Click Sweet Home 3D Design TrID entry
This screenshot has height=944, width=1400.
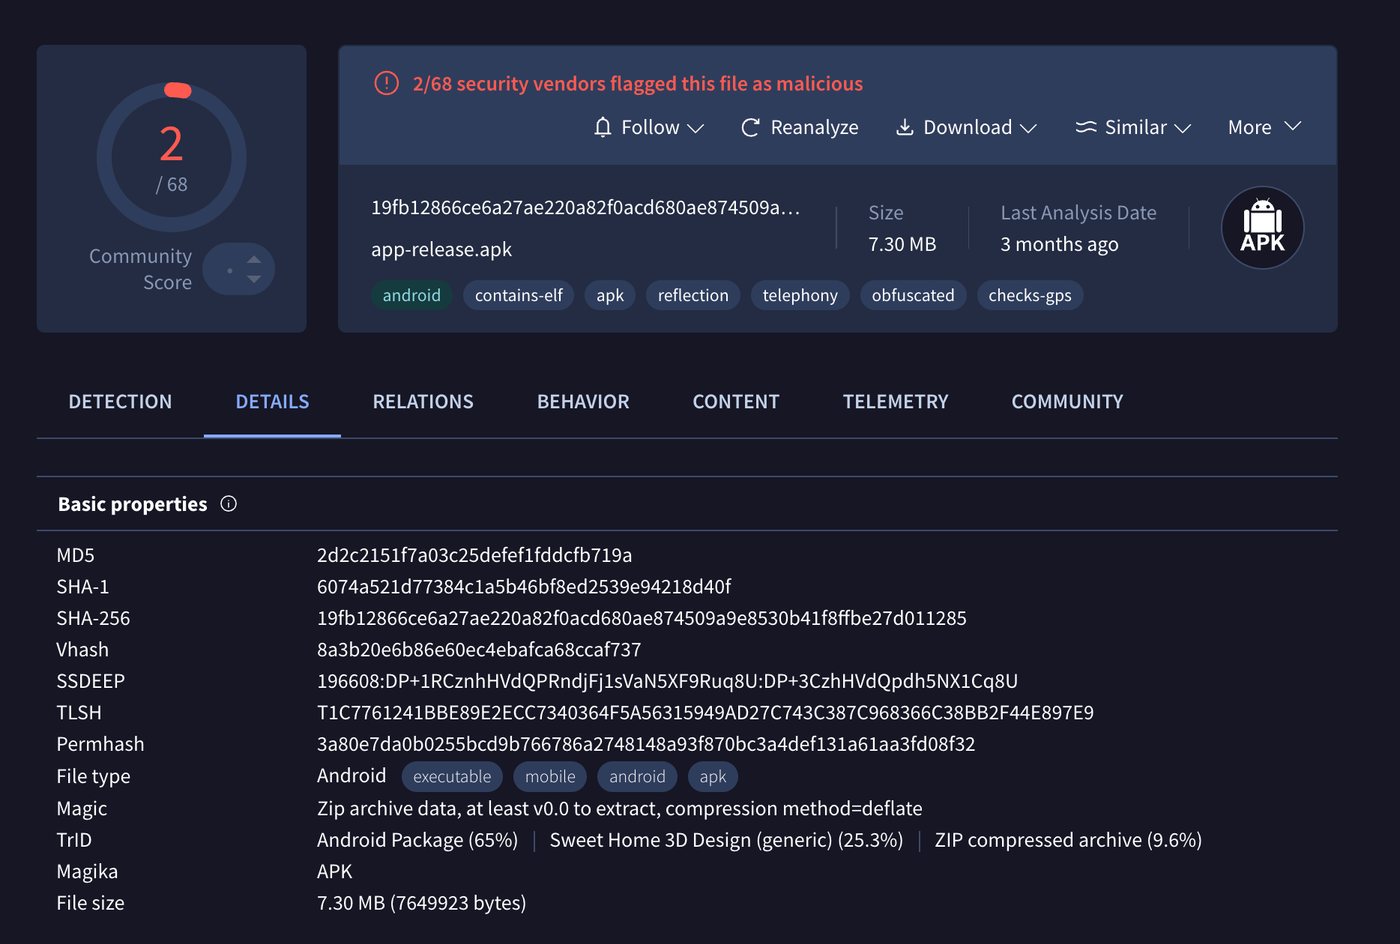point(726,840)
